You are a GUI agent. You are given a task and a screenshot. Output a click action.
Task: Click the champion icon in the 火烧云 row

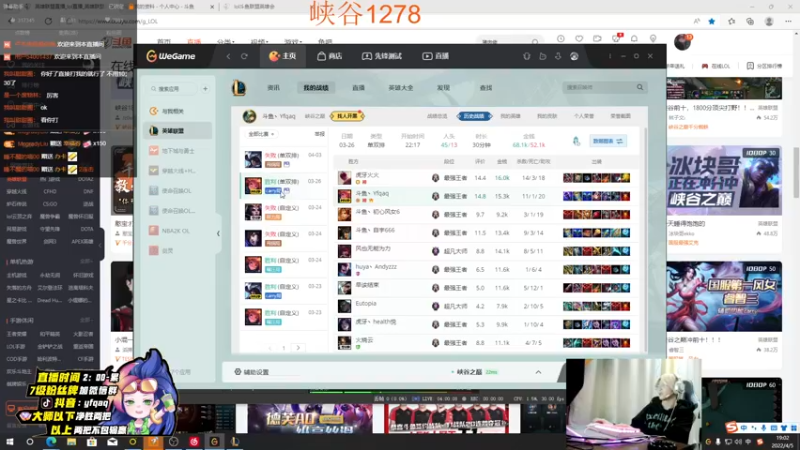[344, 343]
